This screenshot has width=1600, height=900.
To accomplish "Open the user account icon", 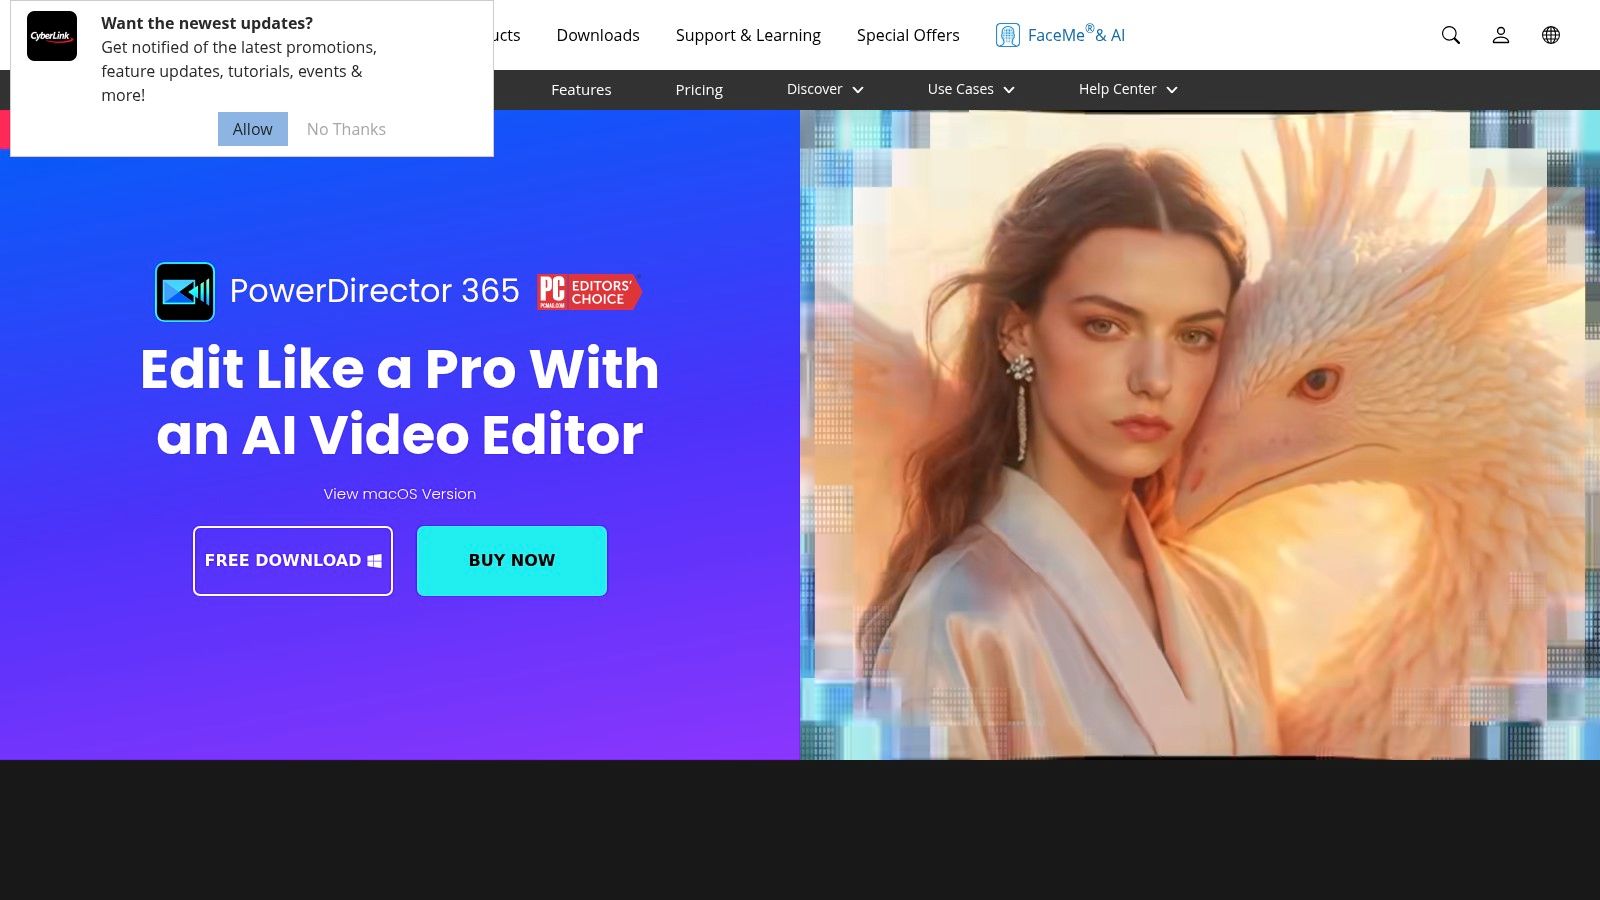I will (x=1501, y=35).
